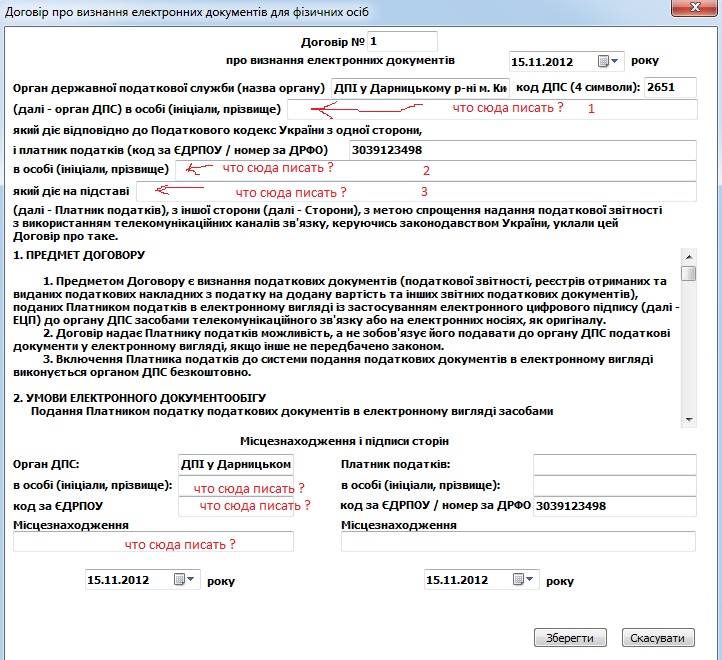Click the який діє на підставі field
This screenshot has width=722, height=660.
tap(415, 191)
